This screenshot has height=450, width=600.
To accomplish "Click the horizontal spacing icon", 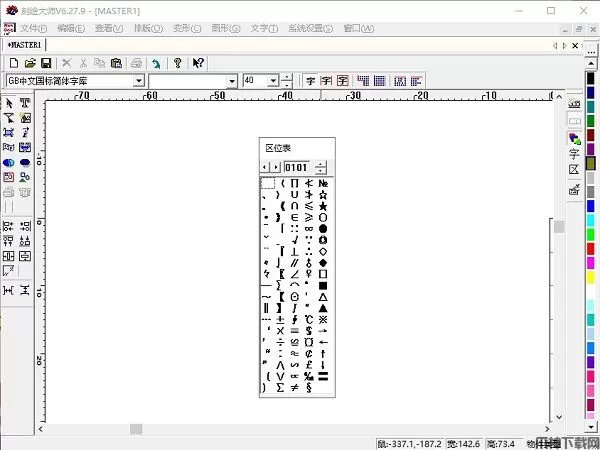I will (9, 290).
